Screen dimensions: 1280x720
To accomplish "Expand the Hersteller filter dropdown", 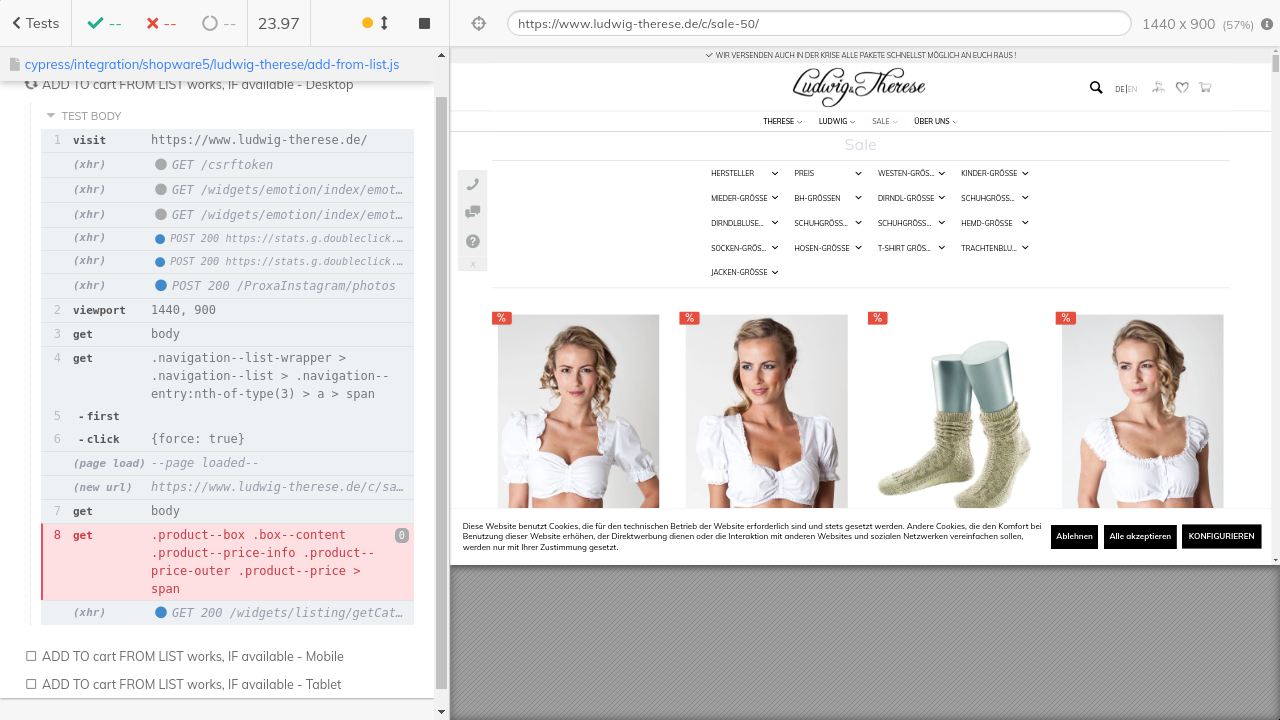I will 744,173.
